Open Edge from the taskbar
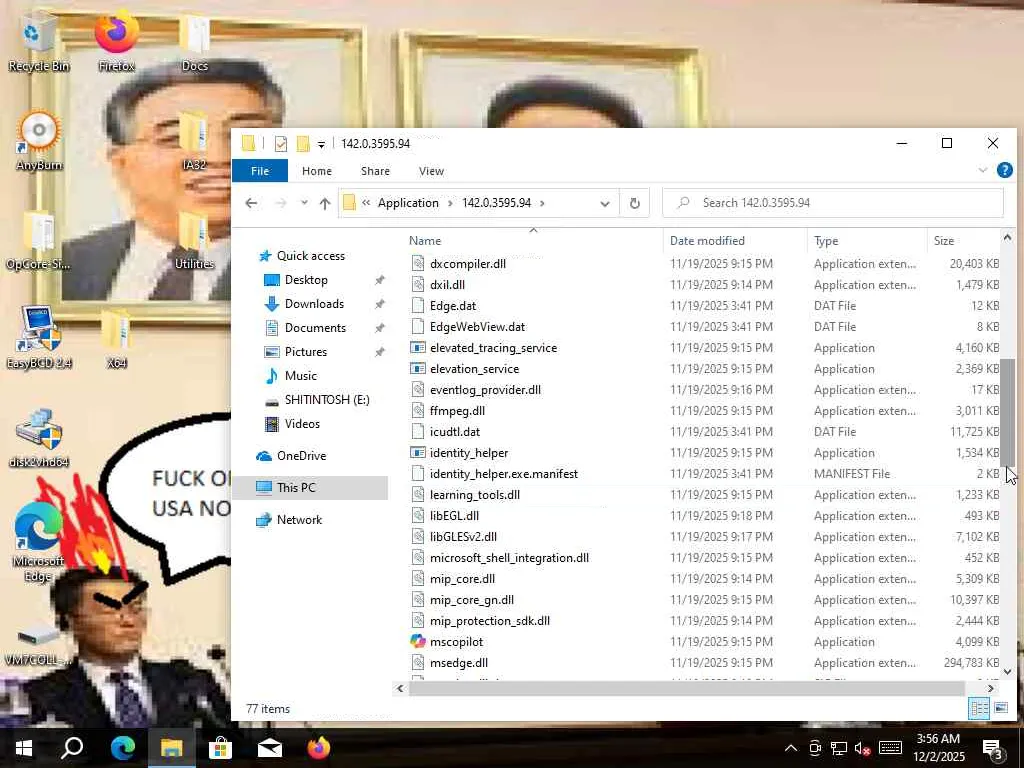The height and width of the screenshot is (768, 1024). point(122,748)
